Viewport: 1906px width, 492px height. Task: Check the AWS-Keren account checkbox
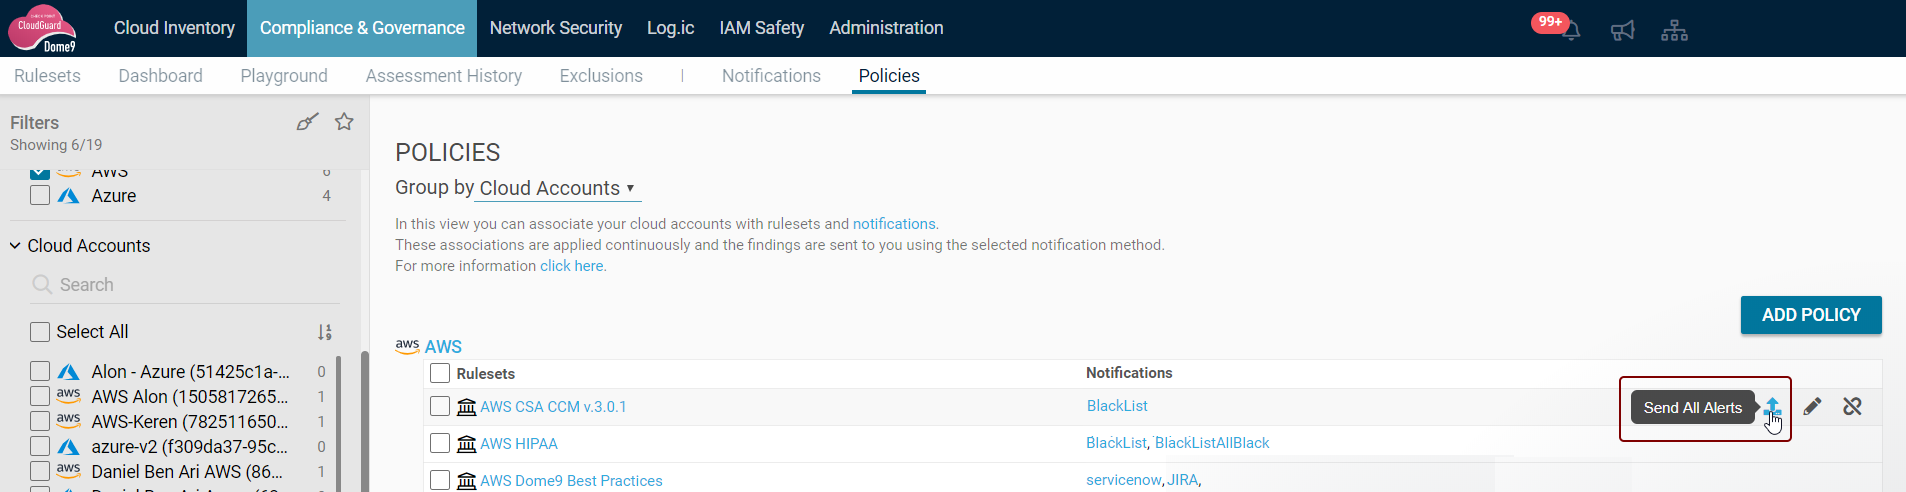pos(40,421)
